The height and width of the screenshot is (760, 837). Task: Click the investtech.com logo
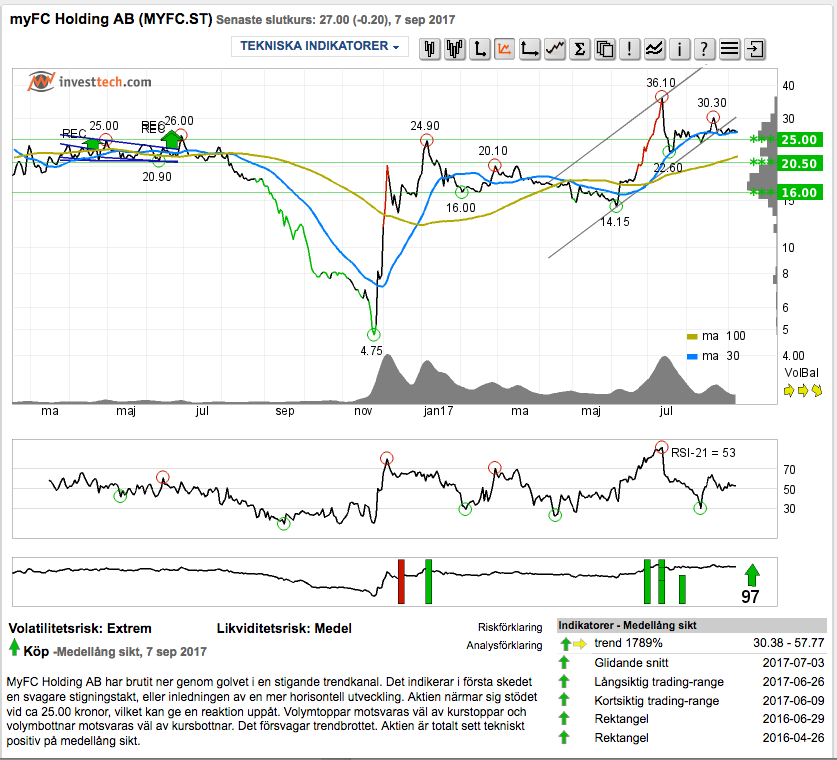(90, 82)
